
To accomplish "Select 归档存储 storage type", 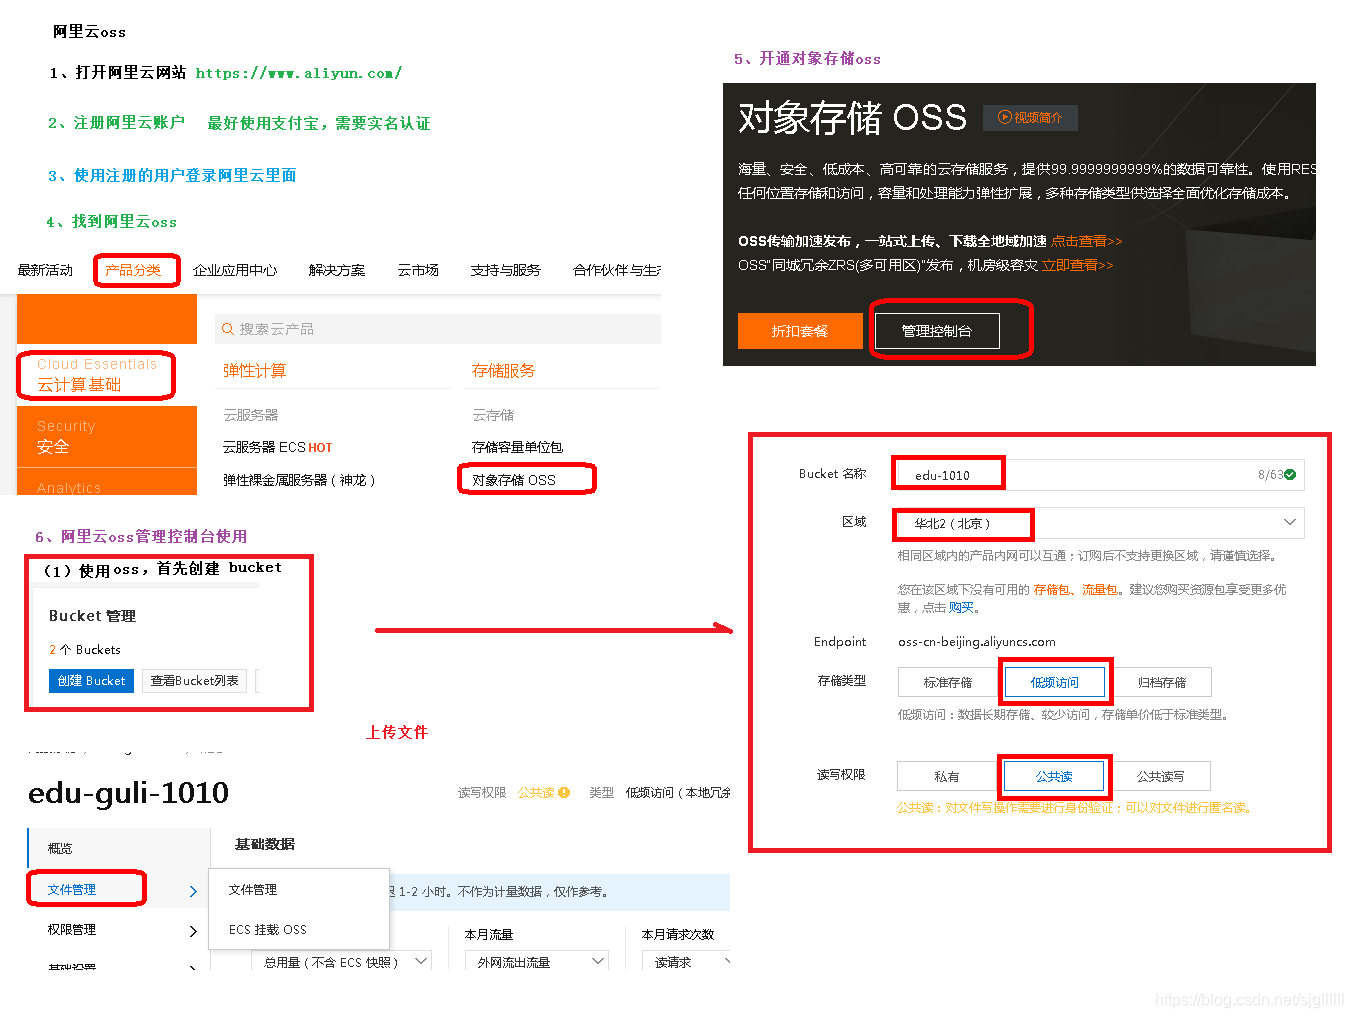I will click(x=1163, y=681).
